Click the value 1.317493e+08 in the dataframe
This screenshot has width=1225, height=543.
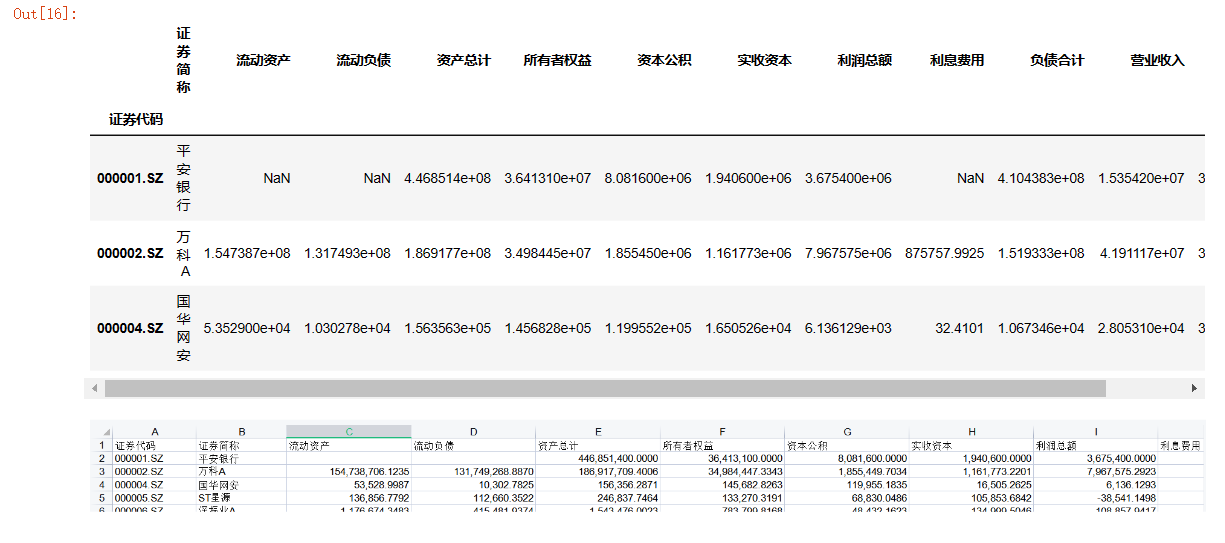click(347, 253)
